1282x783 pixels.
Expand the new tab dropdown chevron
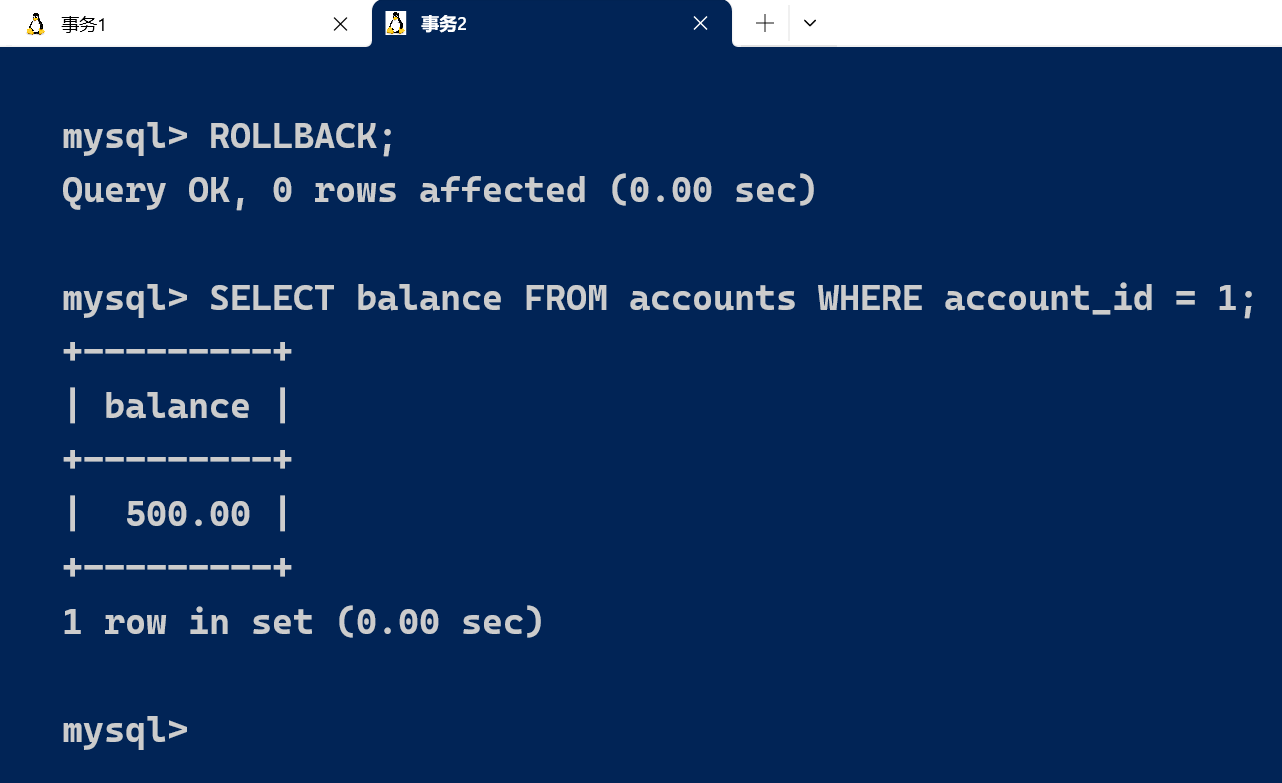(x=810, y=24)
